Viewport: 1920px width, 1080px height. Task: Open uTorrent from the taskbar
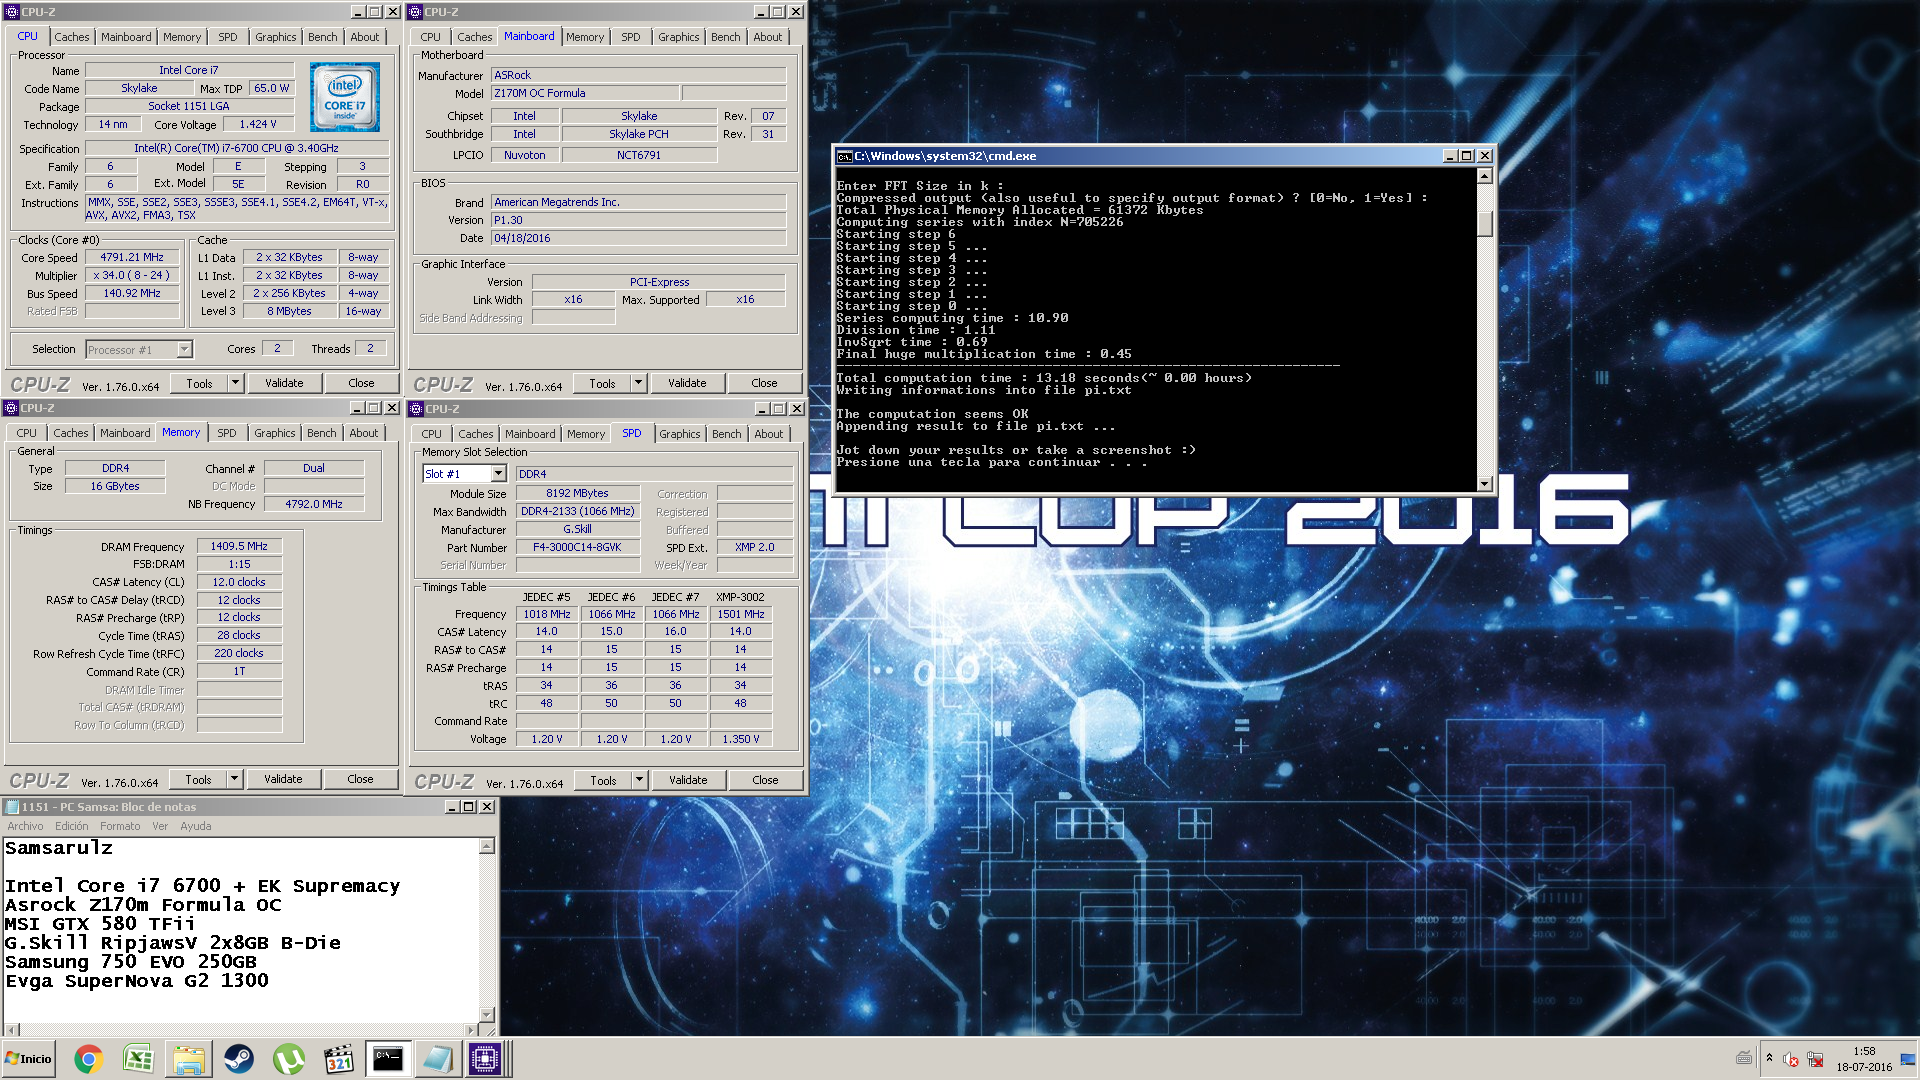coord(288,1059)
